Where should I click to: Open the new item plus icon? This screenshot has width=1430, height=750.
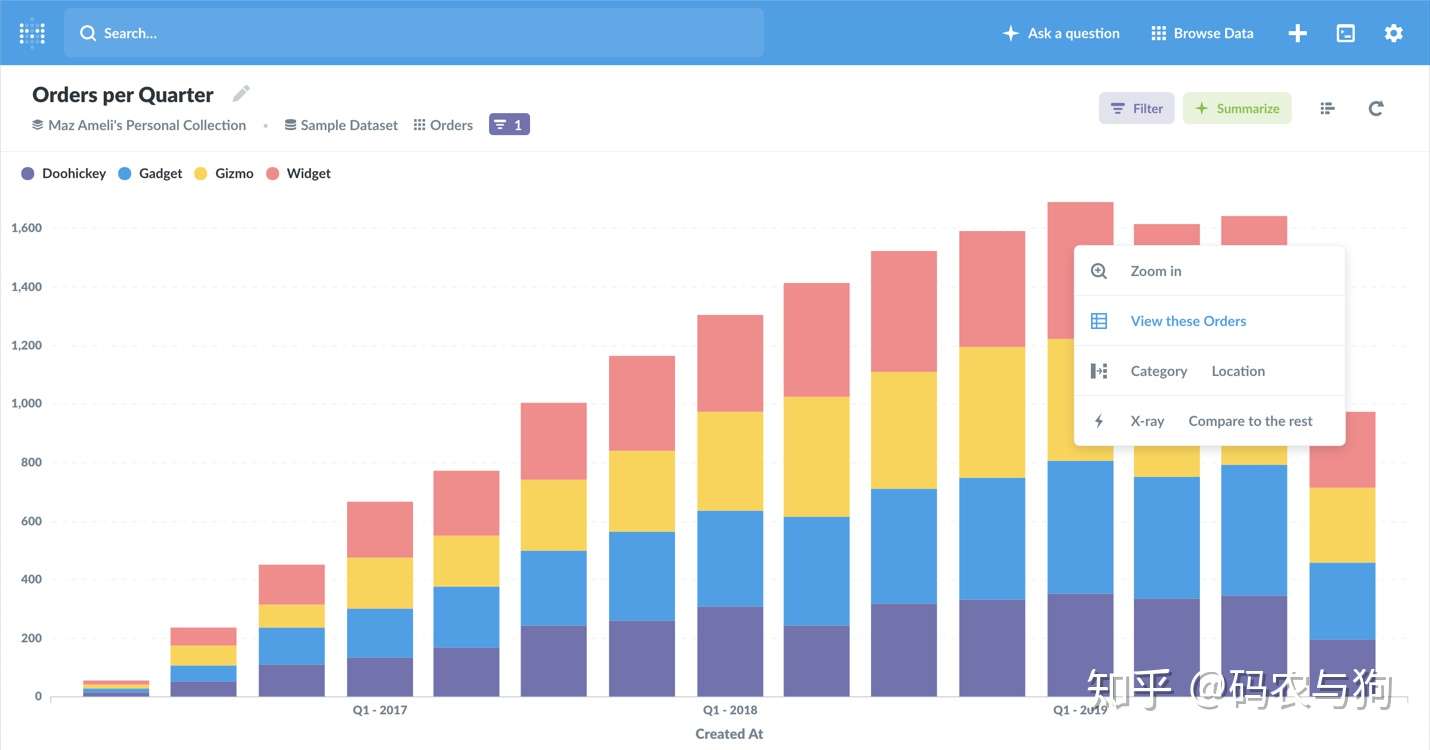point(1297,33)
